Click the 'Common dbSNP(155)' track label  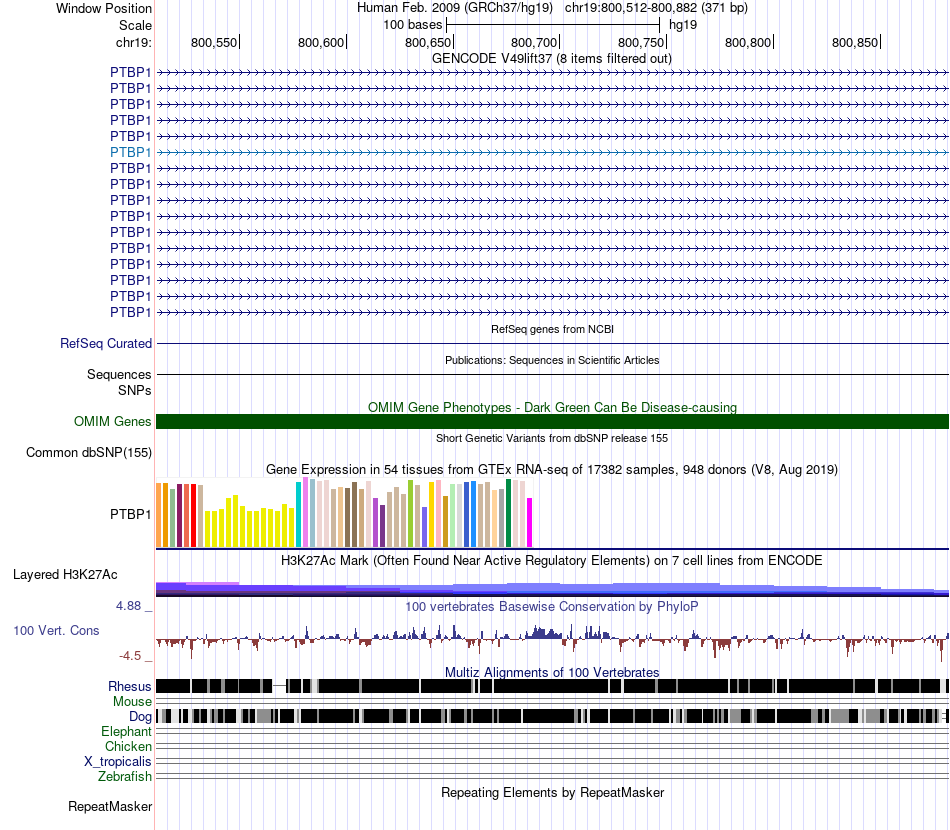(88, 453)
